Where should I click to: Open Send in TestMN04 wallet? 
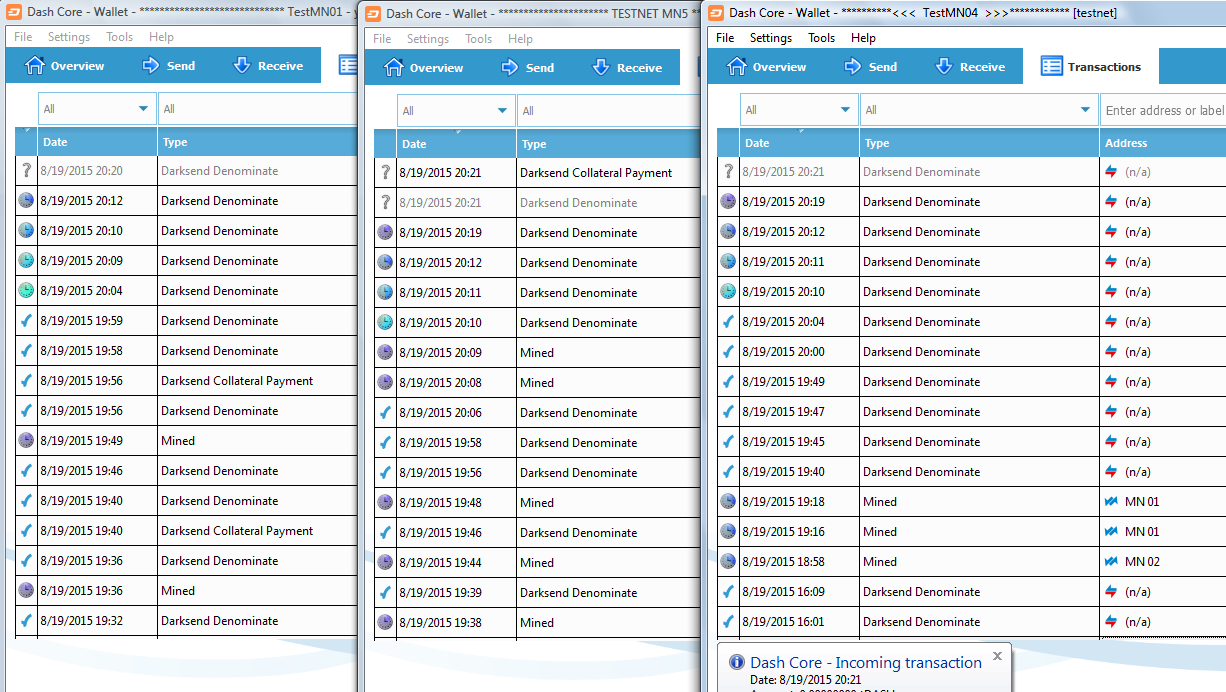tap(870, 67)
